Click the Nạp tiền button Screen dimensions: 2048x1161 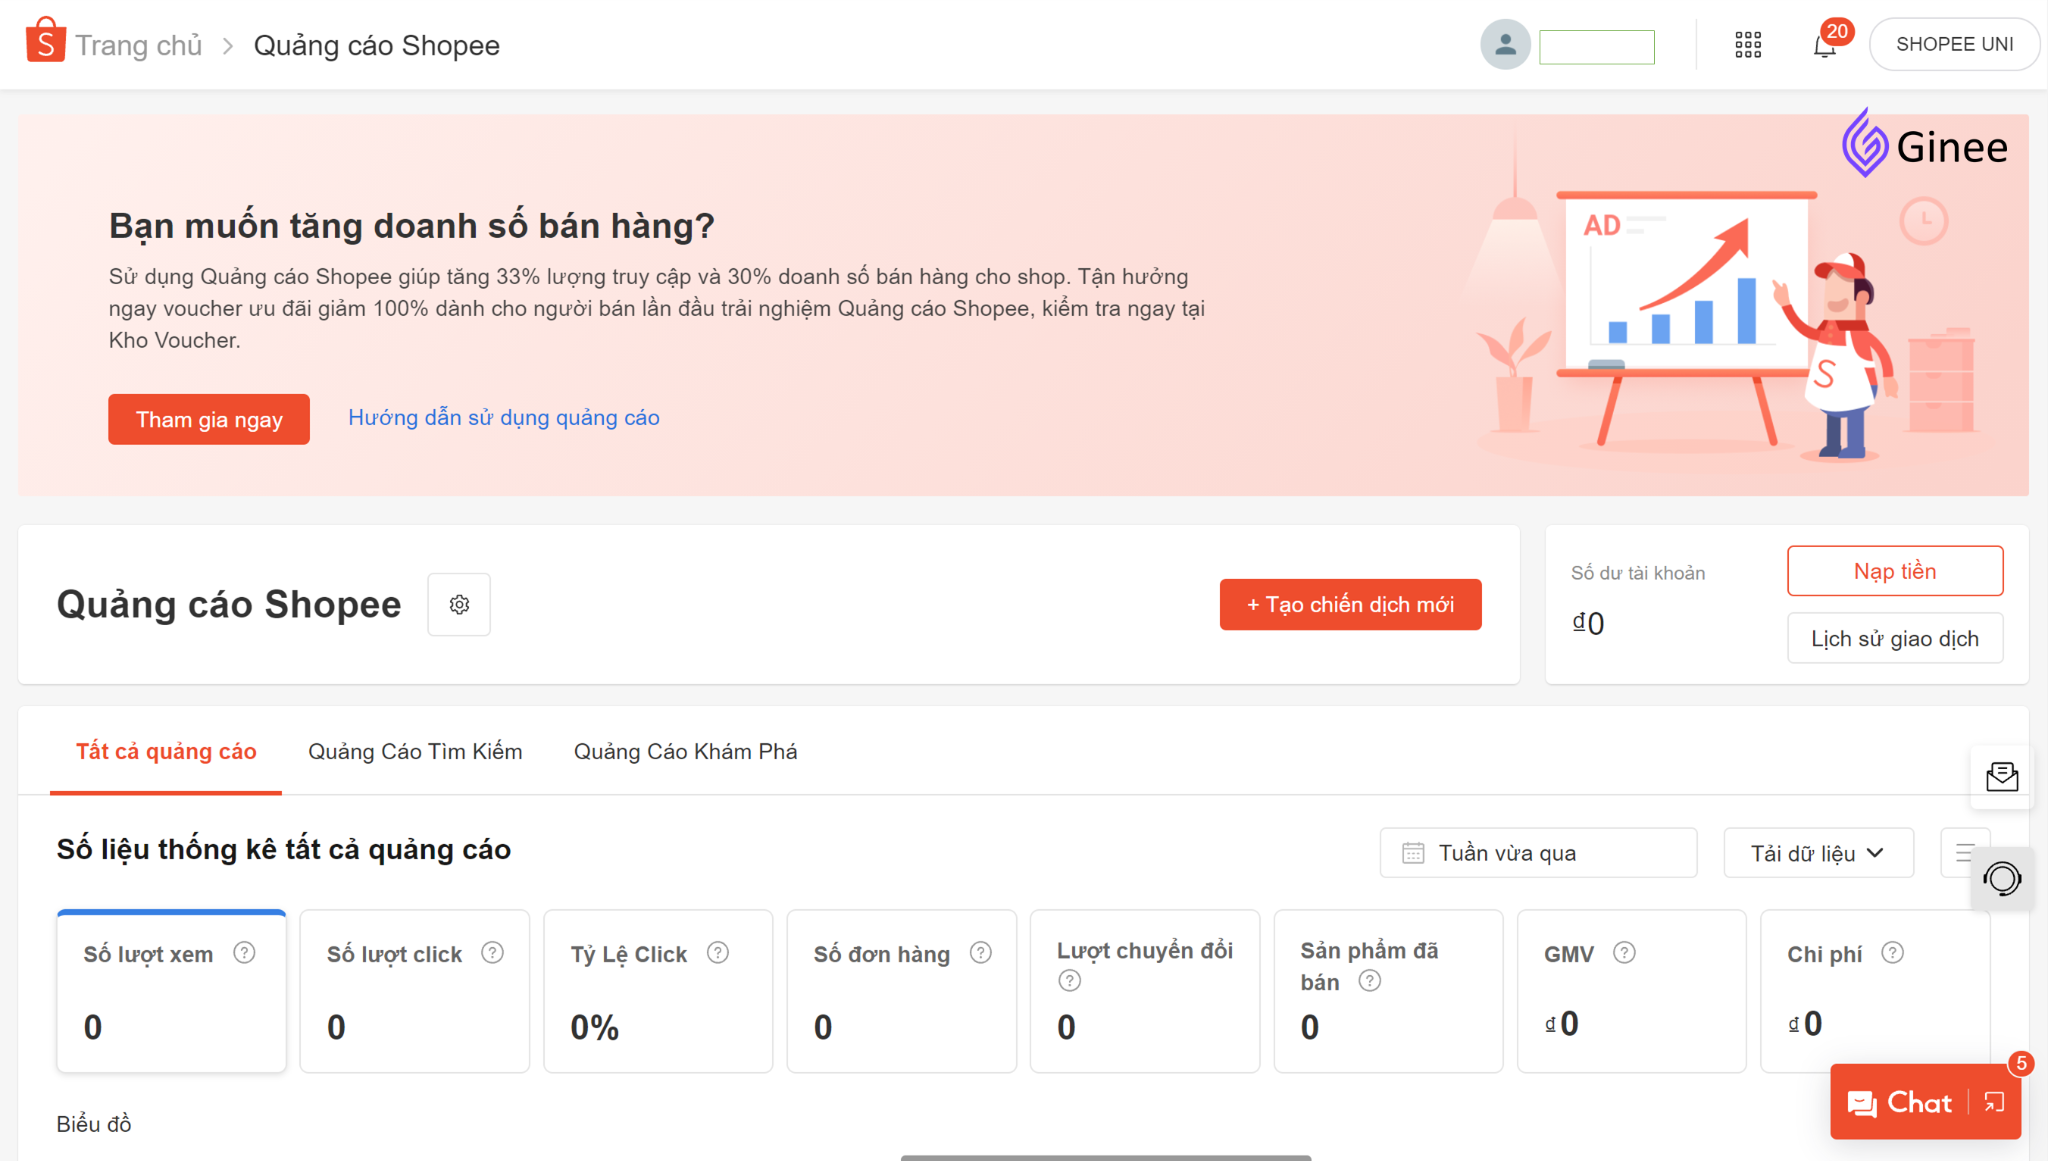click(1895, 571)
